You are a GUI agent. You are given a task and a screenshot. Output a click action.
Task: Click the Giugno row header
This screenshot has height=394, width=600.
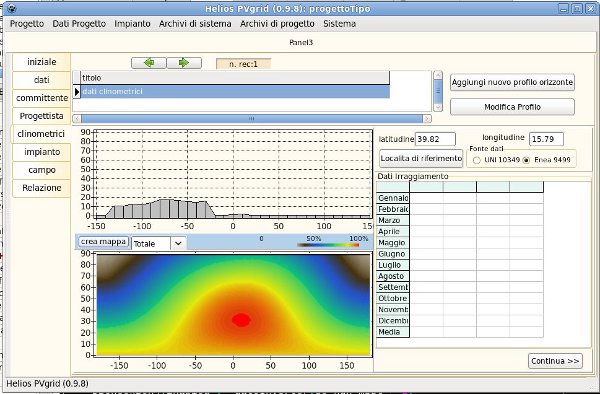click(393, 254)
